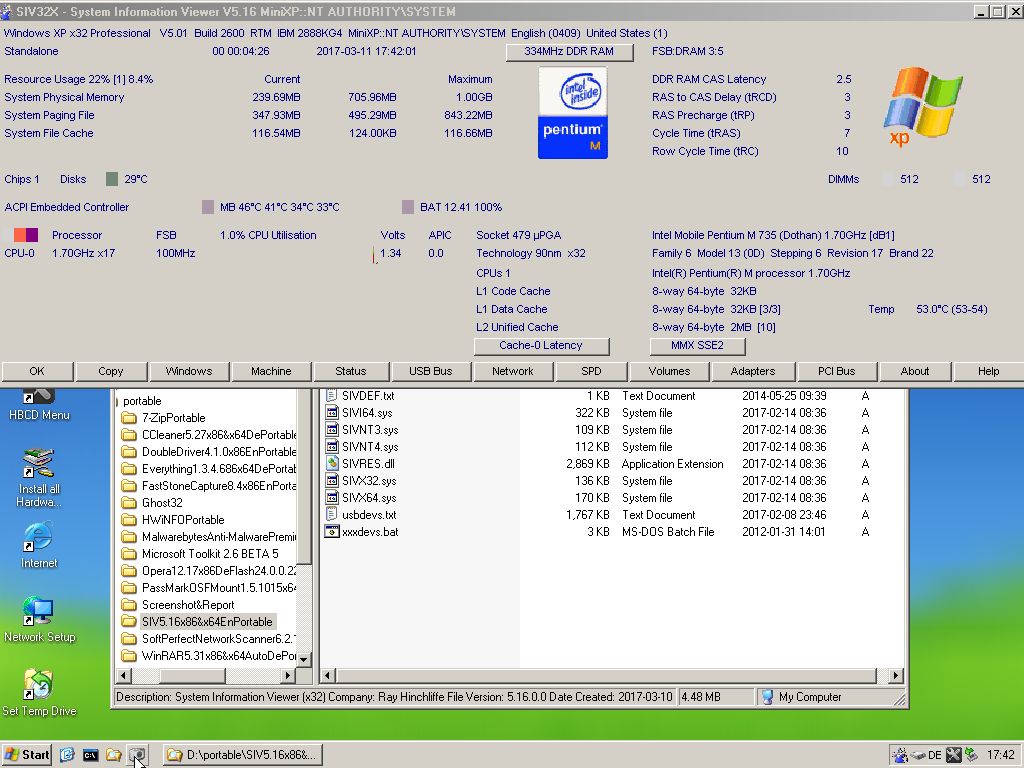Open the wrench and screwdriver tray icon

coord(953,755)
